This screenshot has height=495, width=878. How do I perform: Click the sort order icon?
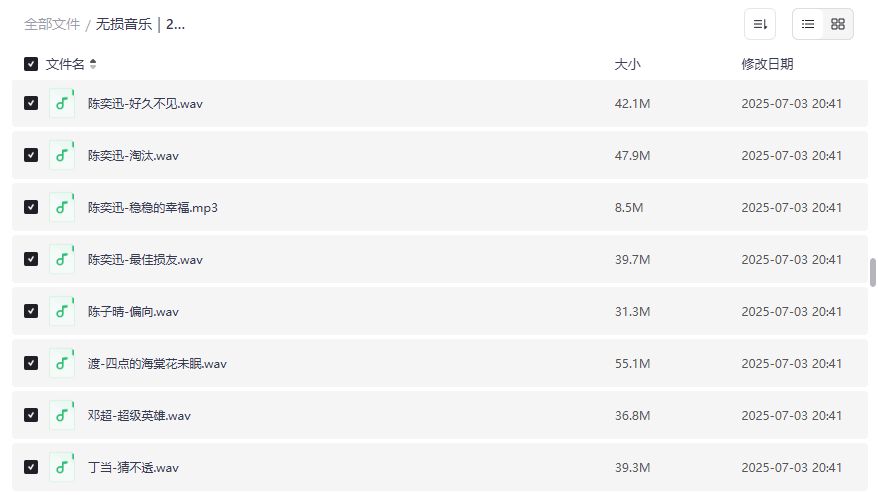pos(760,24)
